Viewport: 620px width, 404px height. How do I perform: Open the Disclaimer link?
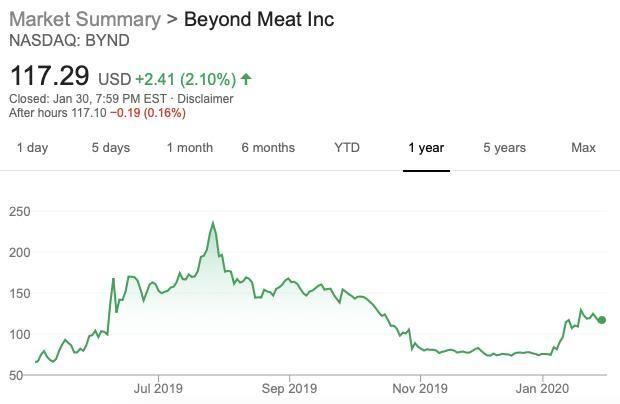(207, 99)
